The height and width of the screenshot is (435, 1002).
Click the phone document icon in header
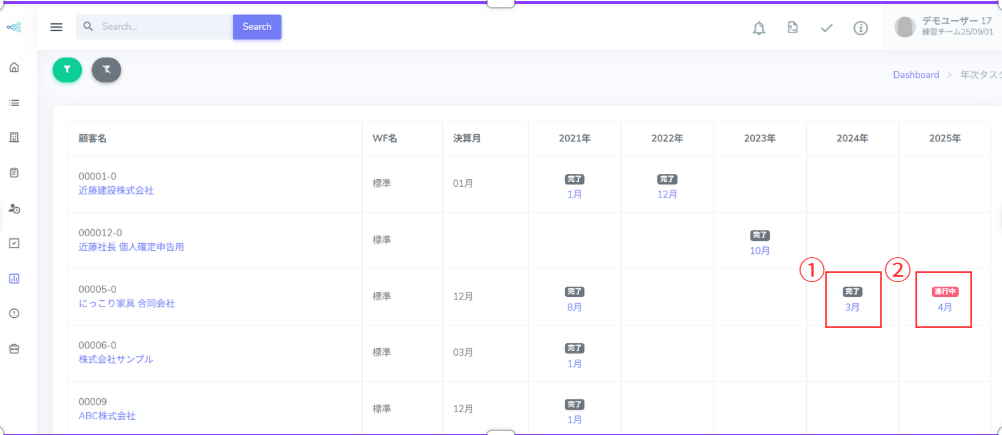pyautogui.click(x=792, y=27)
